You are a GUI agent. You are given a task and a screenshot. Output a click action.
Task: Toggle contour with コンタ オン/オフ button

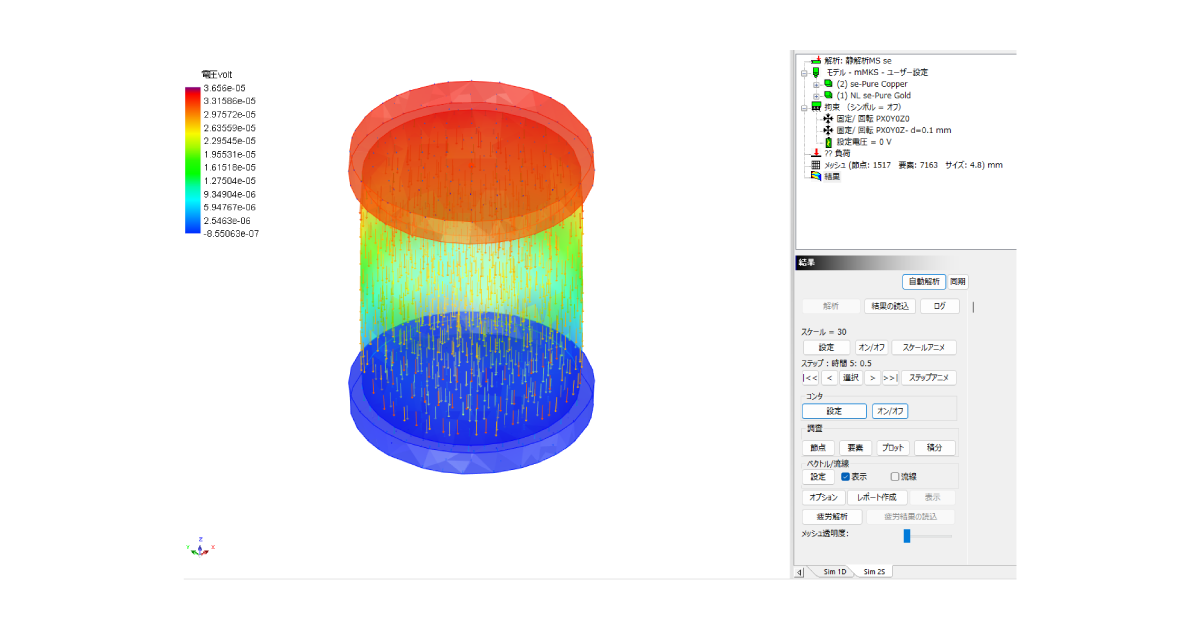(889, 411)
